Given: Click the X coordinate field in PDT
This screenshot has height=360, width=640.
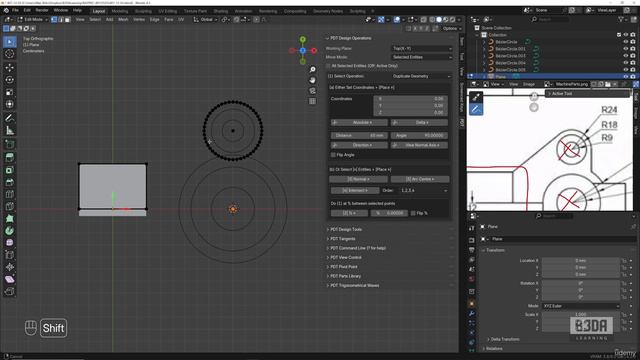Looking at the screenshot, I should point(410,99).
